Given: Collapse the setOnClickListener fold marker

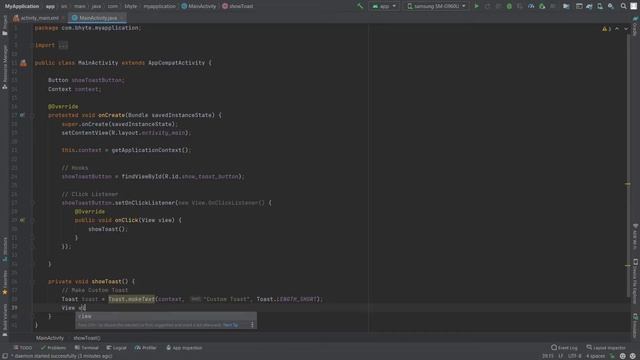Looking at the screenshot, I should (33, 203).
